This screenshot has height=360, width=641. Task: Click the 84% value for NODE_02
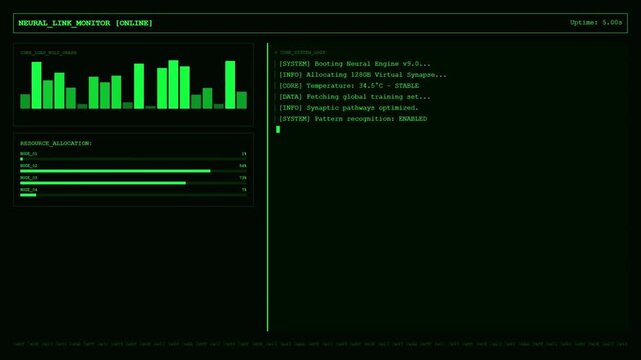pos(243,166)
